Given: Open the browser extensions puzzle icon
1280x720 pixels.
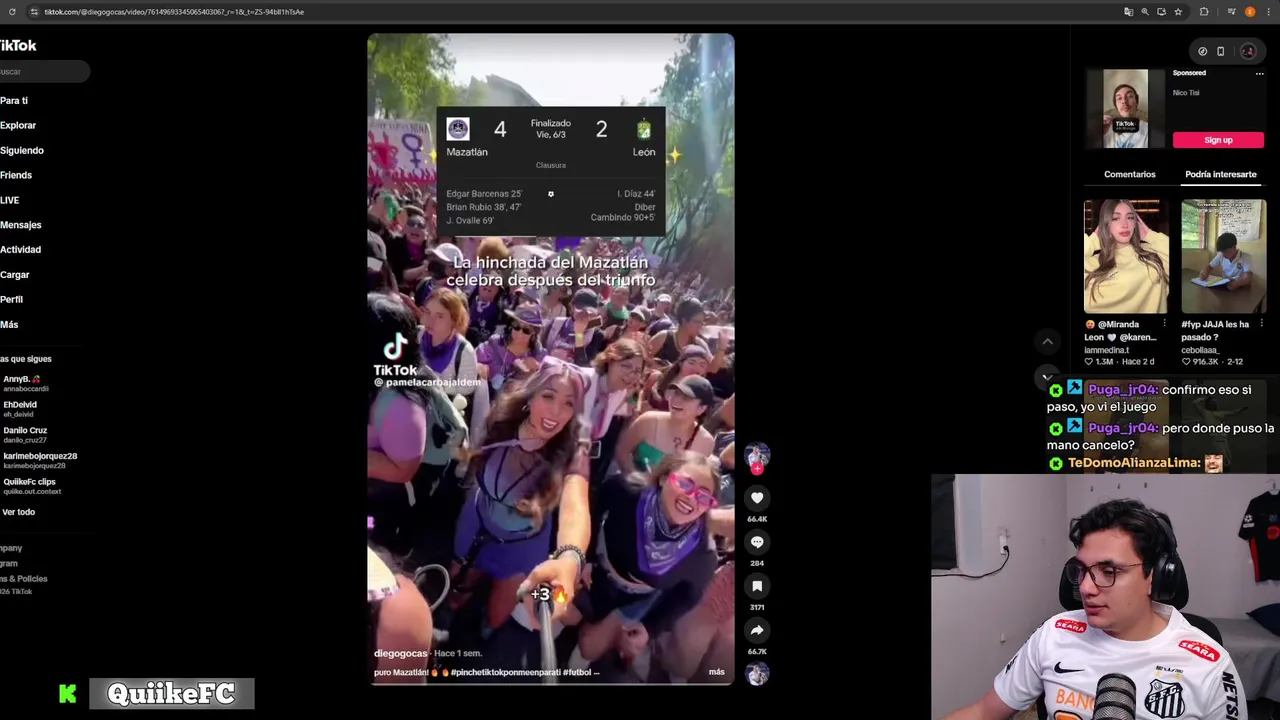Looking at the screenshot, I should click(1204, 12).
